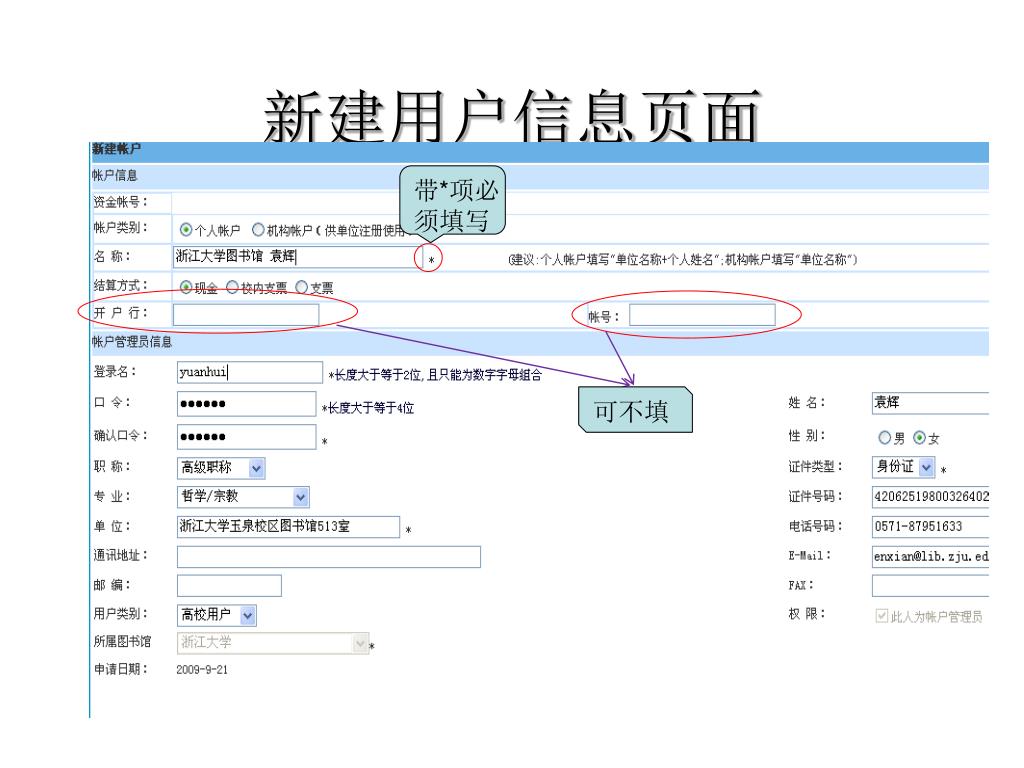Click the E-Mail input field
Image resolution: width=1024 pixels, height=768 pixels.
point(931,556)
